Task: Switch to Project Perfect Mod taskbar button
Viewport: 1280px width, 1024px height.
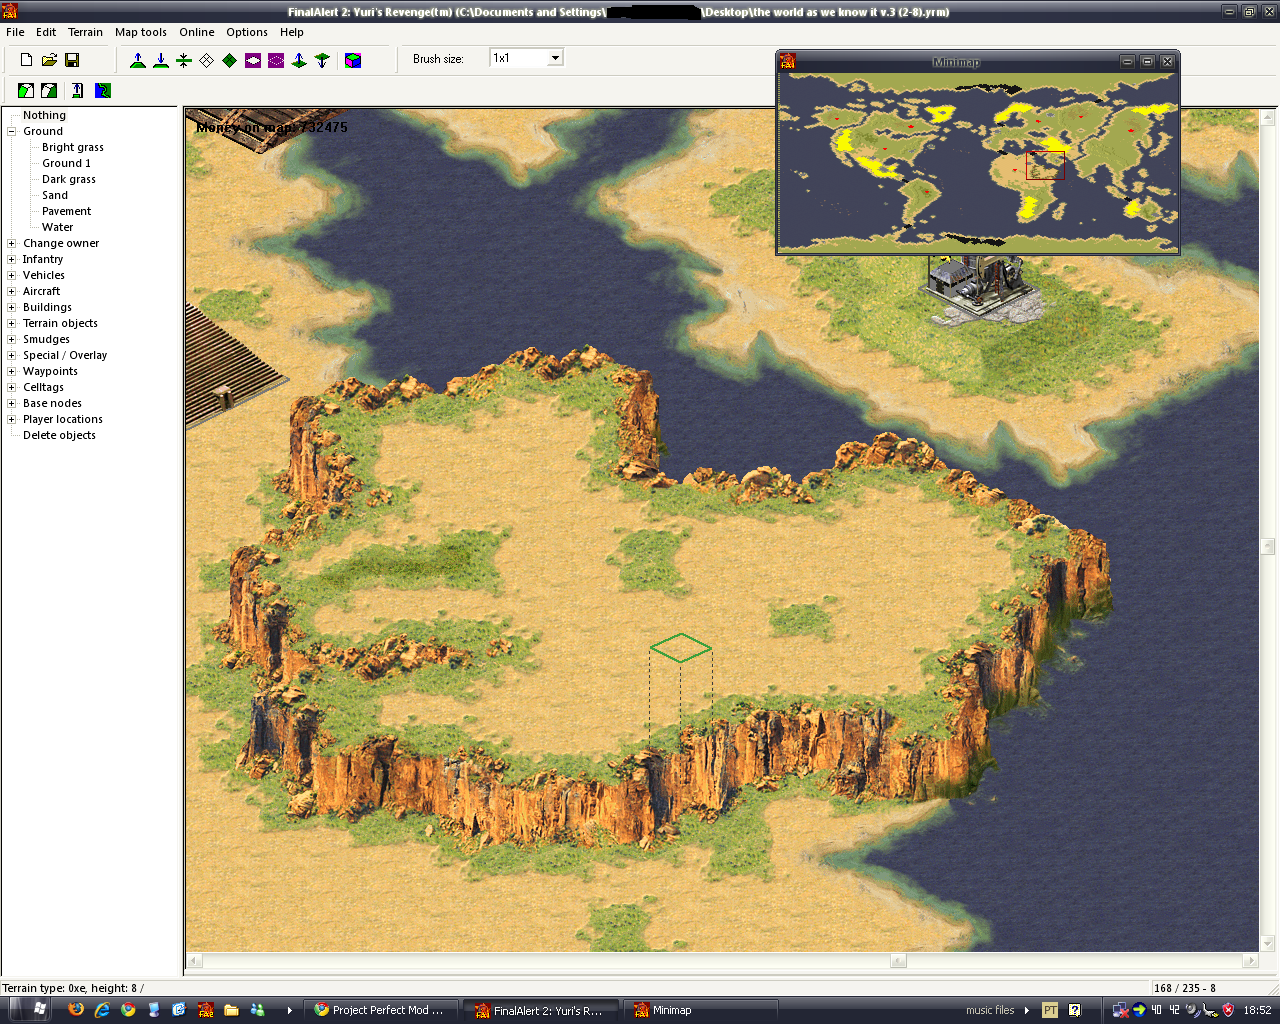Action: point(382,1010)
